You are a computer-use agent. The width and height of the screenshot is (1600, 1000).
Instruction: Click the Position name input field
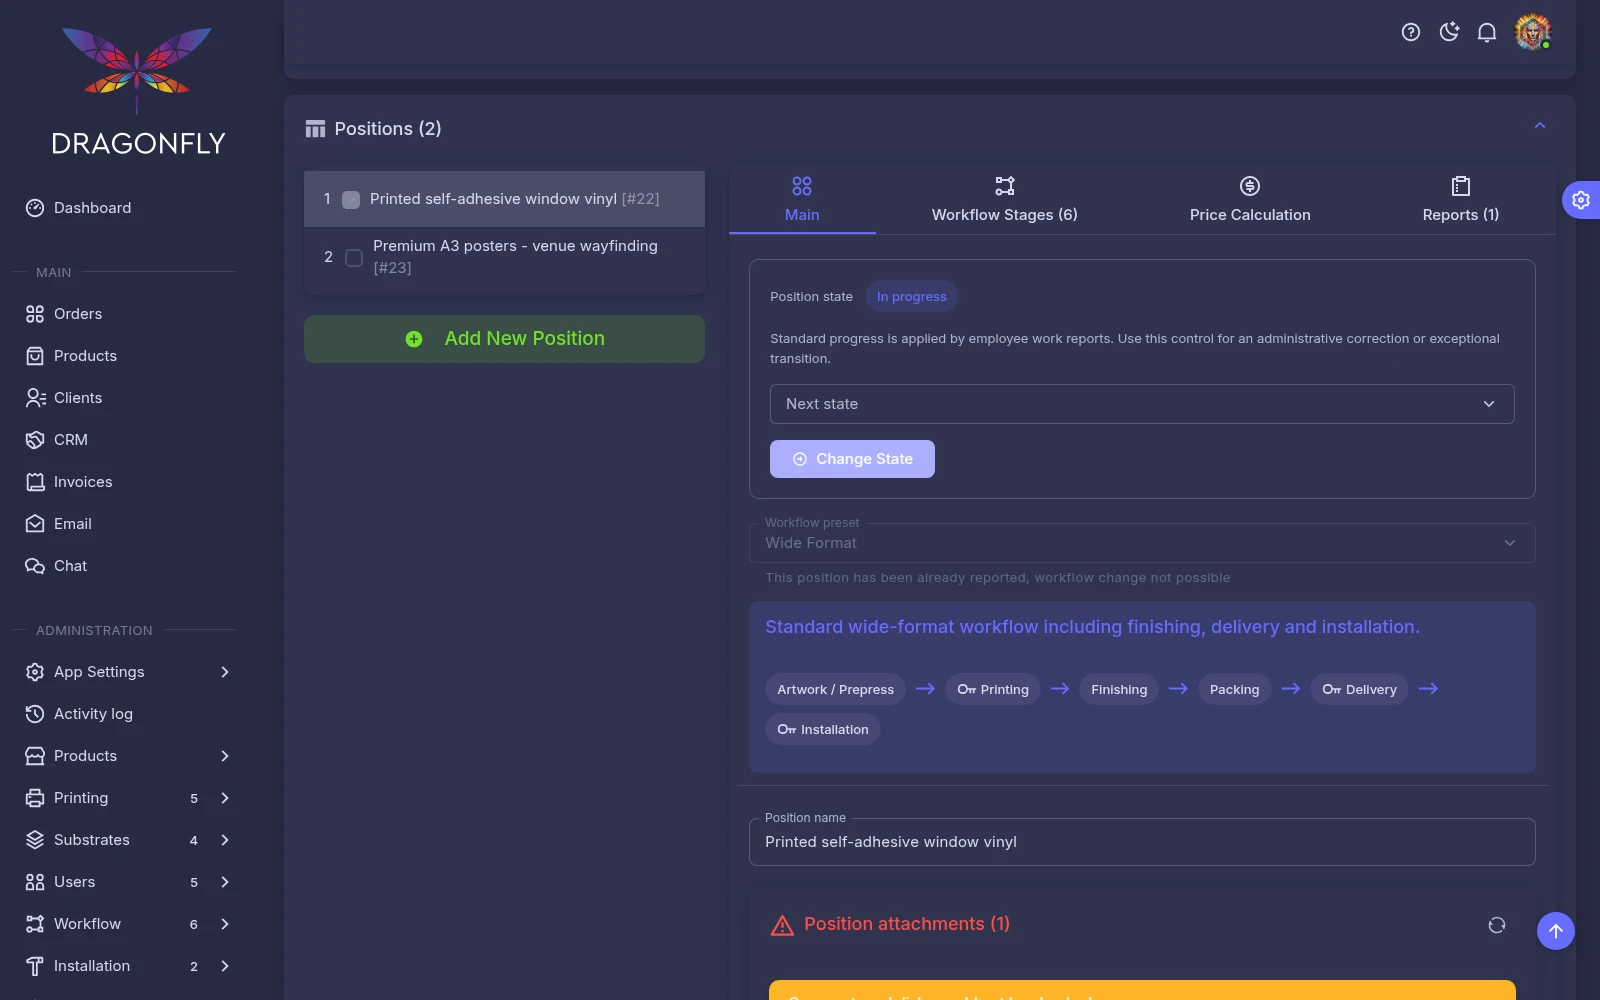point(1142,842)
